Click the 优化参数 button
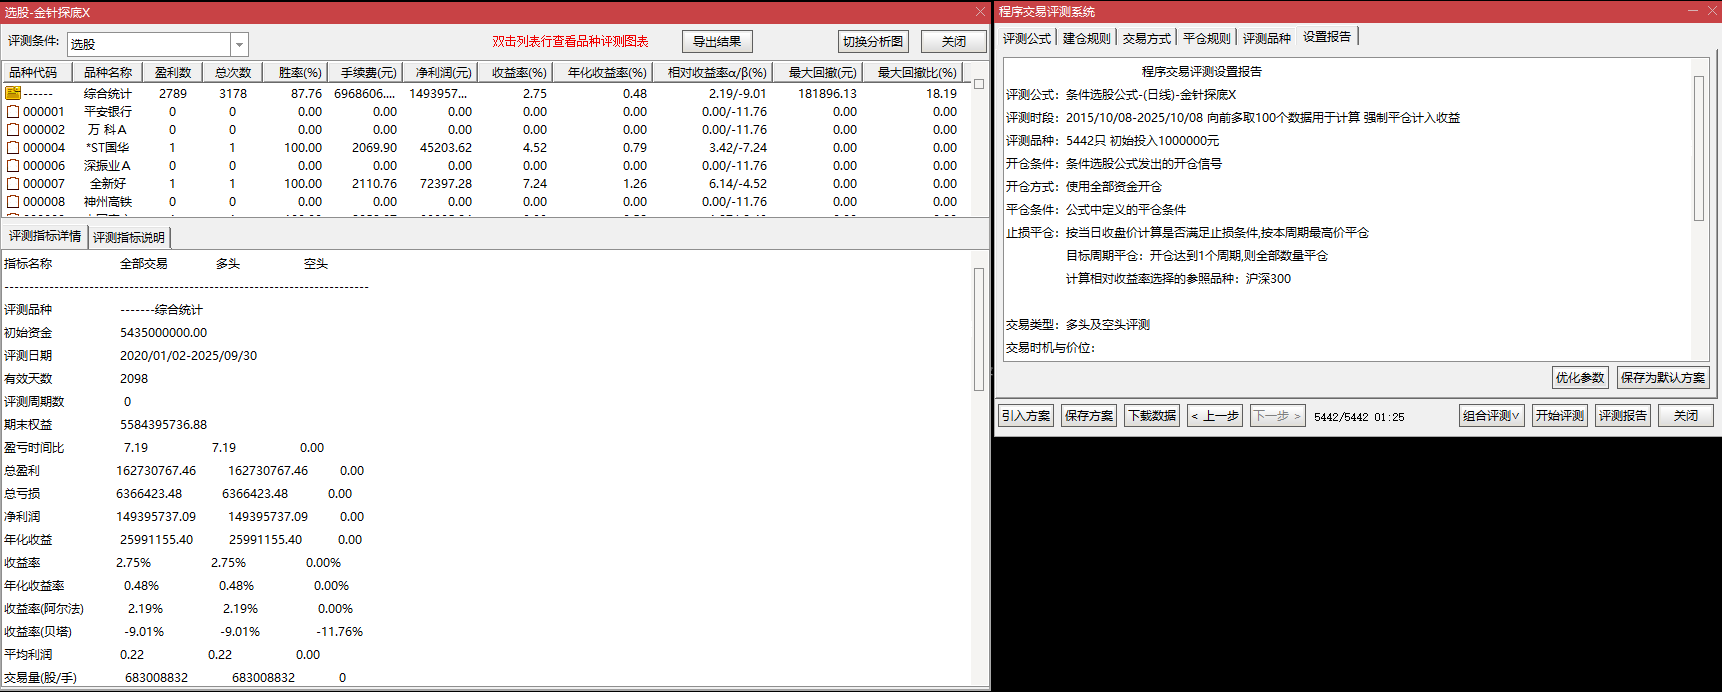 (1580, 378)
